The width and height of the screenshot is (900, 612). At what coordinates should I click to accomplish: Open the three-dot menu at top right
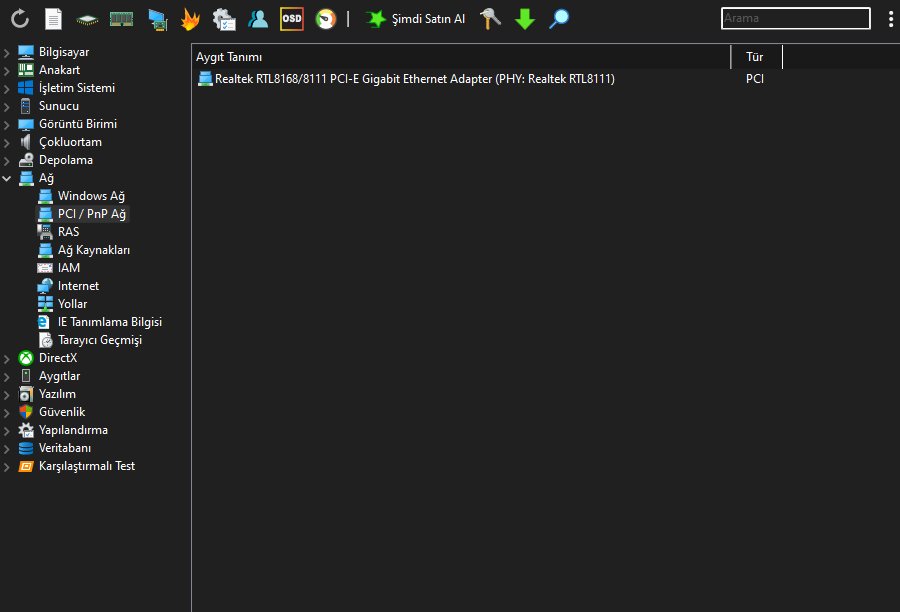click(x=890, y=18)
